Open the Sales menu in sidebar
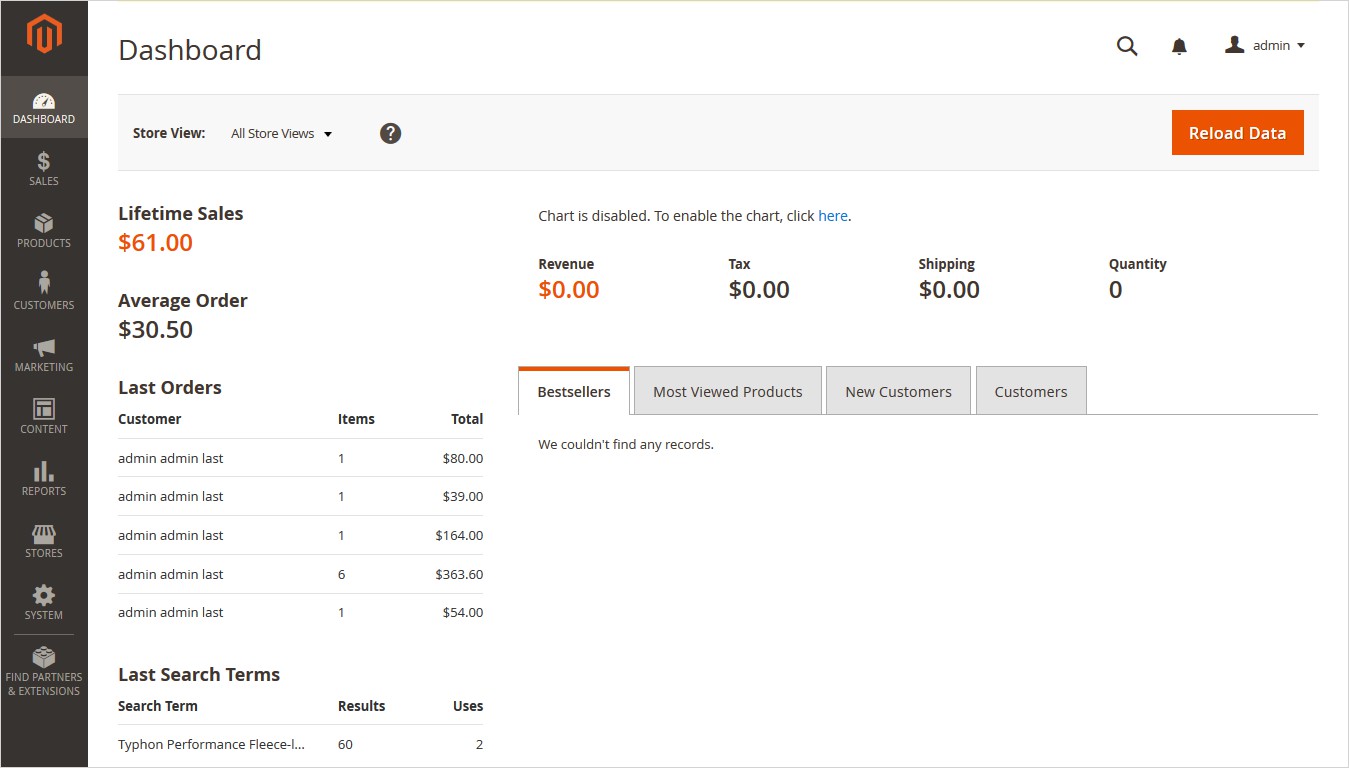This screenshot has width=1349, height=768. 44,168
